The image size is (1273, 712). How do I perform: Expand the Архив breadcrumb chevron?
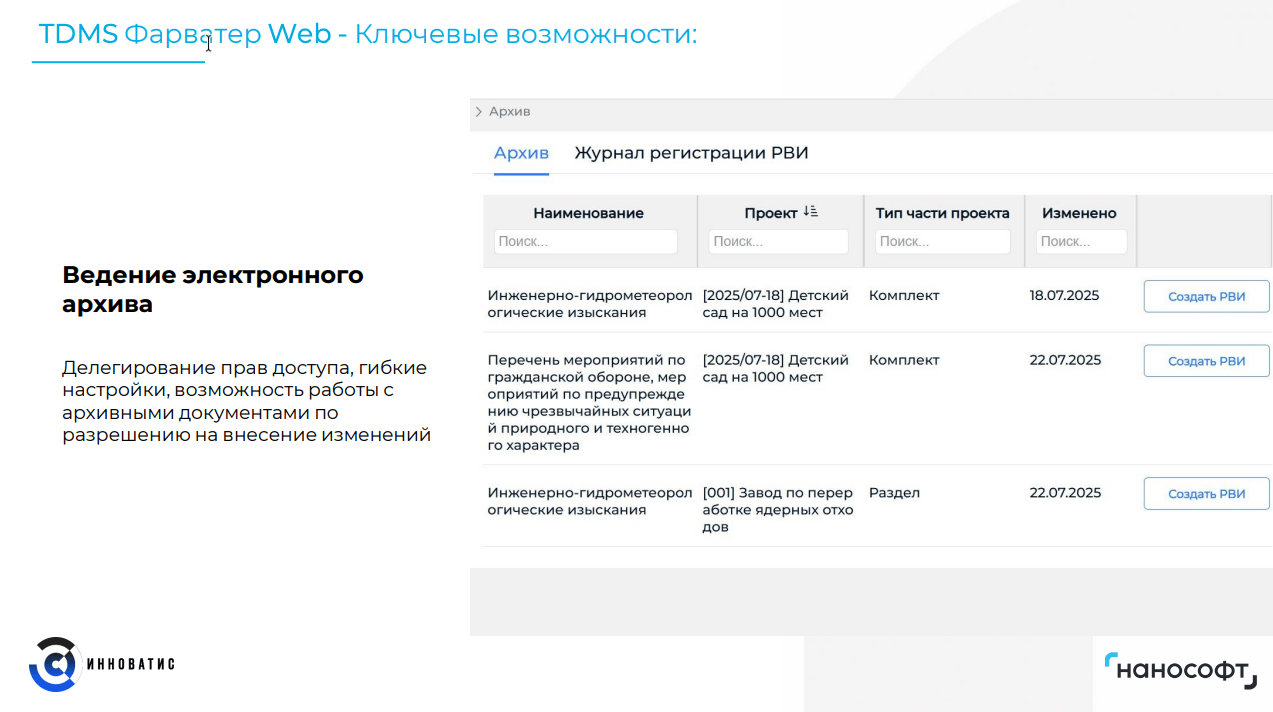pos(479,112)
